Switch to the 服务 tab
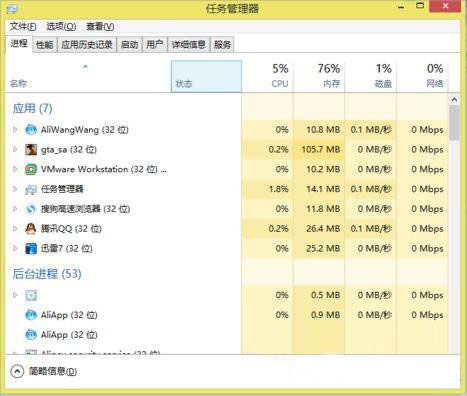 pyautogui.click(x=222, y=45)
